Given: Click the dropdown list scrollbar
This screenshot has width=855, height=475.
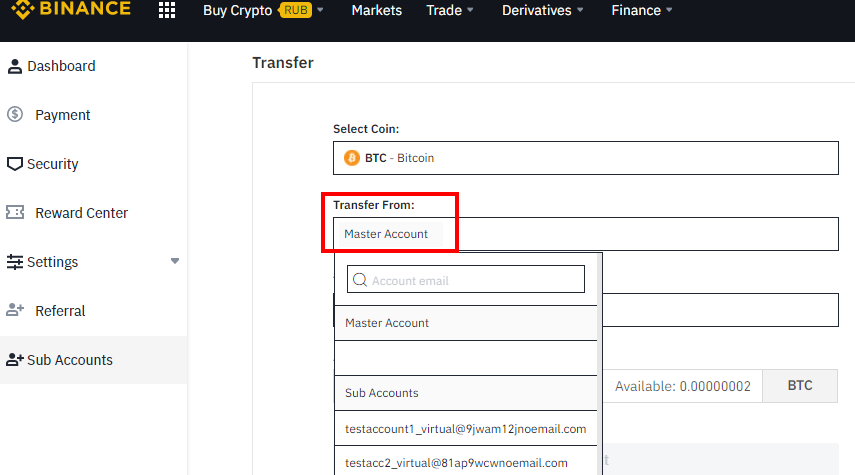Looking at the screenshot, I should (600, 364).
